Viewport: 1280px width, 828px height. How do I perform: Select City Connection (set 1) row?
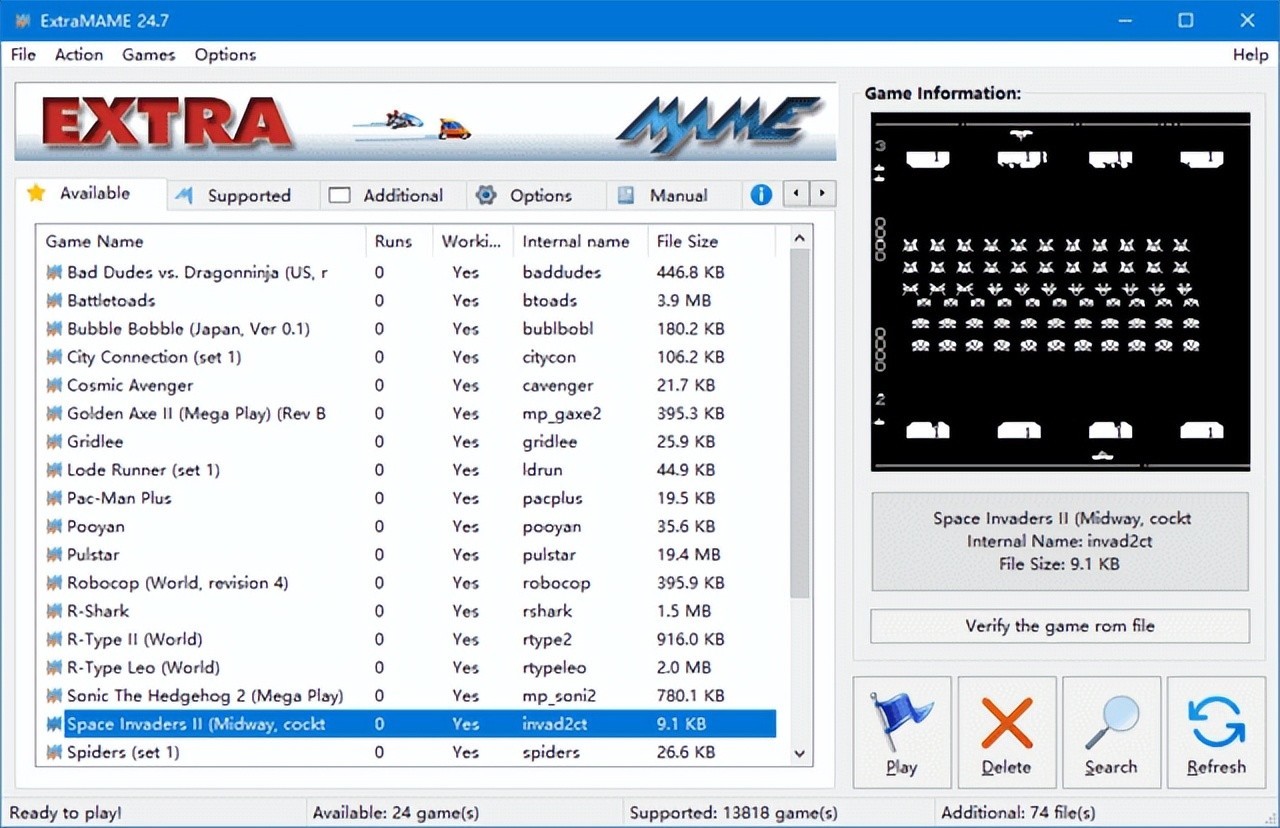point(406,357)
